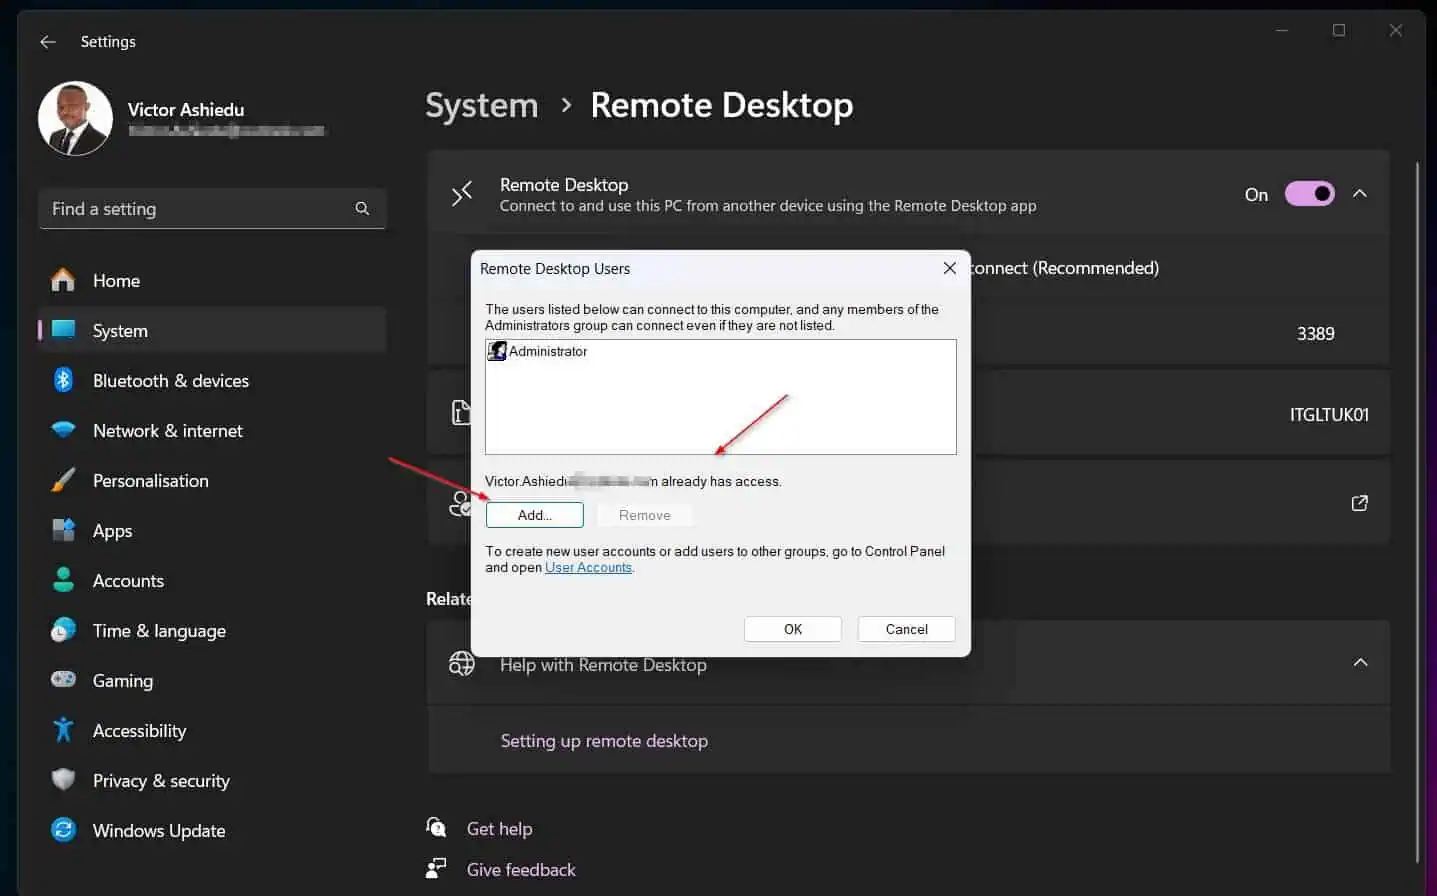Click the Give feedback icon
The image size is (1437, 896).
436,869
